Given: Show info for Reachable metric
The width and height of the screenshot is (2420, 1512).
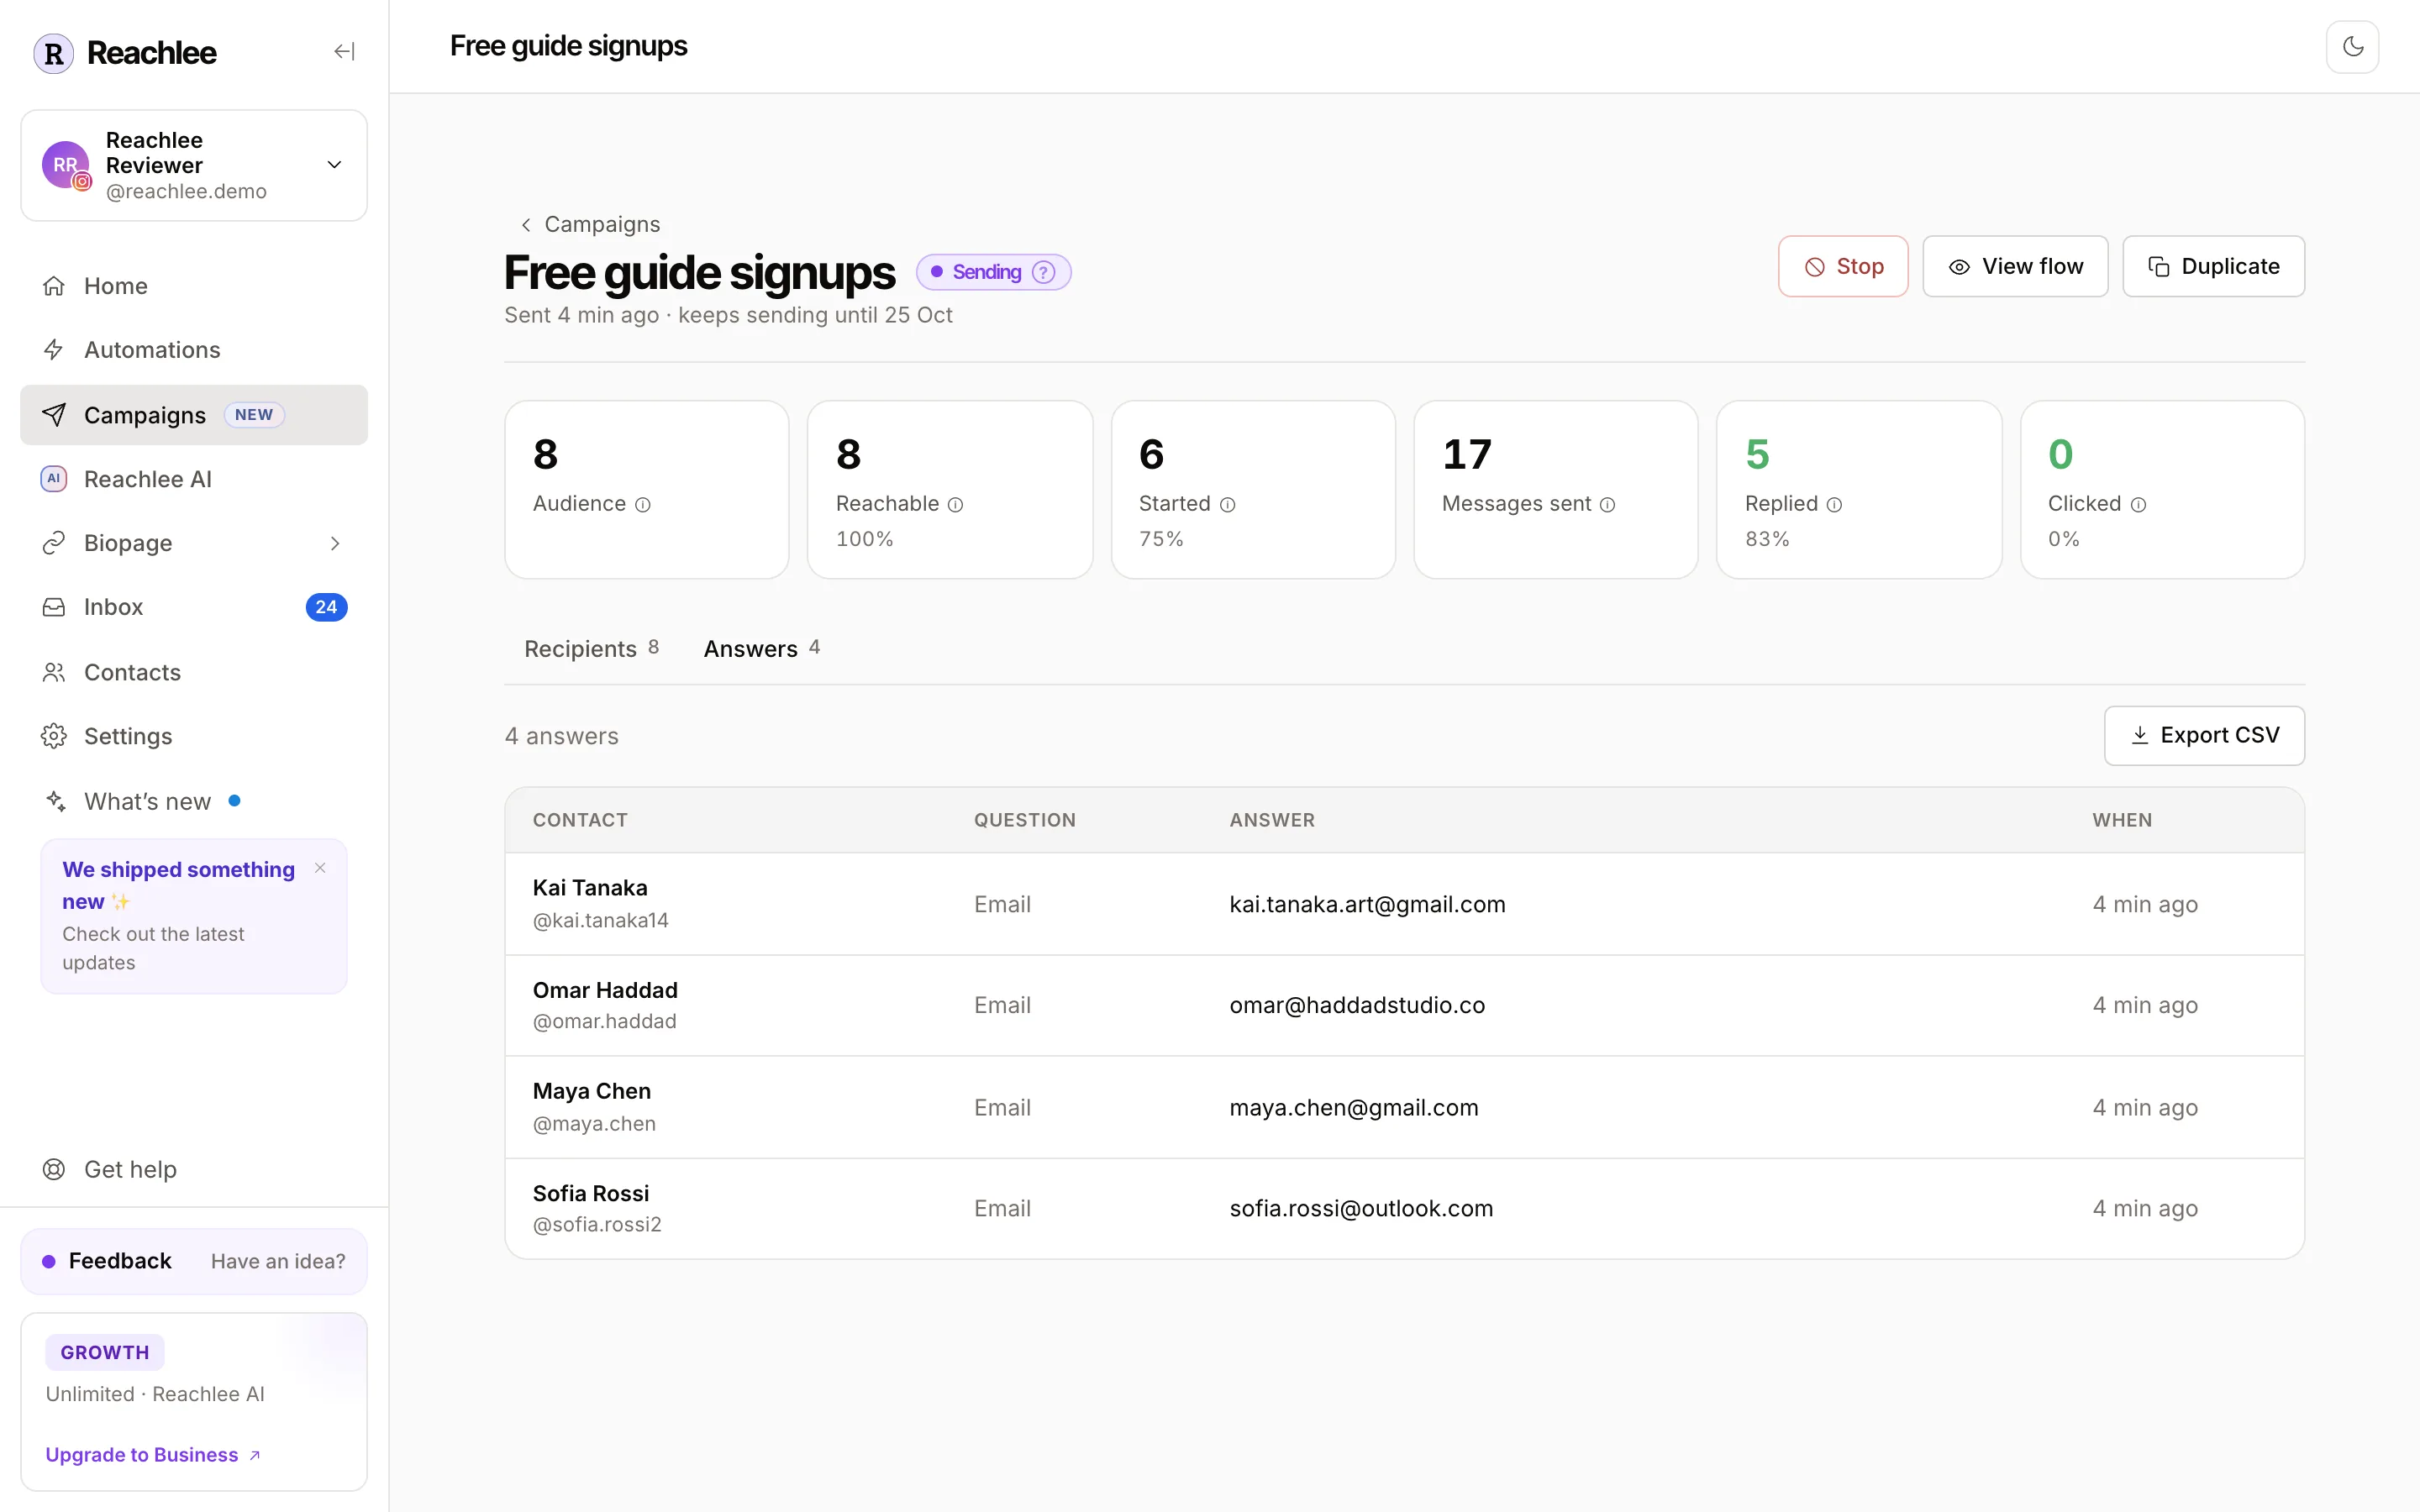Looking at the screenshot, I should coord(955,505).
